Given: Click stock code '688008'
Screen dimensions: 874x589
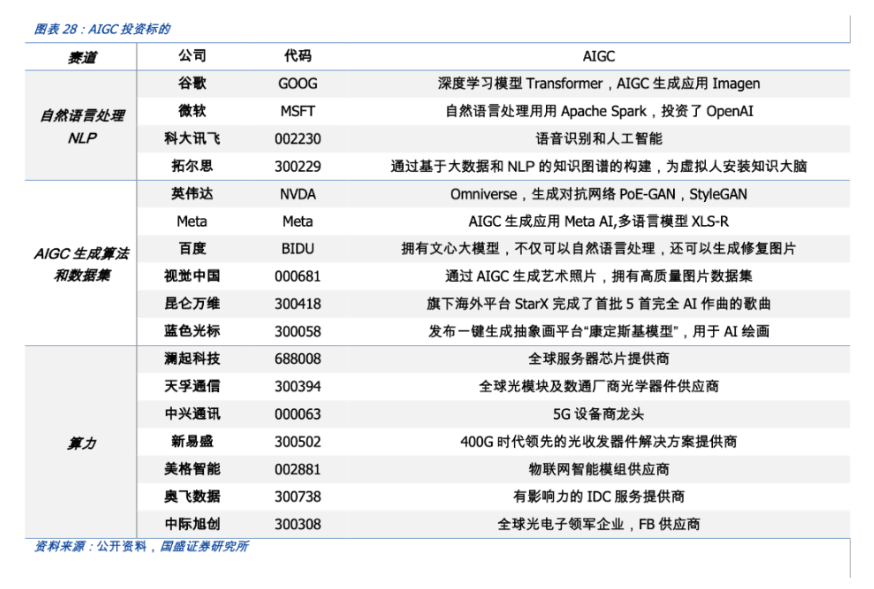Looking at the screenshot, I should coord(298,359).
